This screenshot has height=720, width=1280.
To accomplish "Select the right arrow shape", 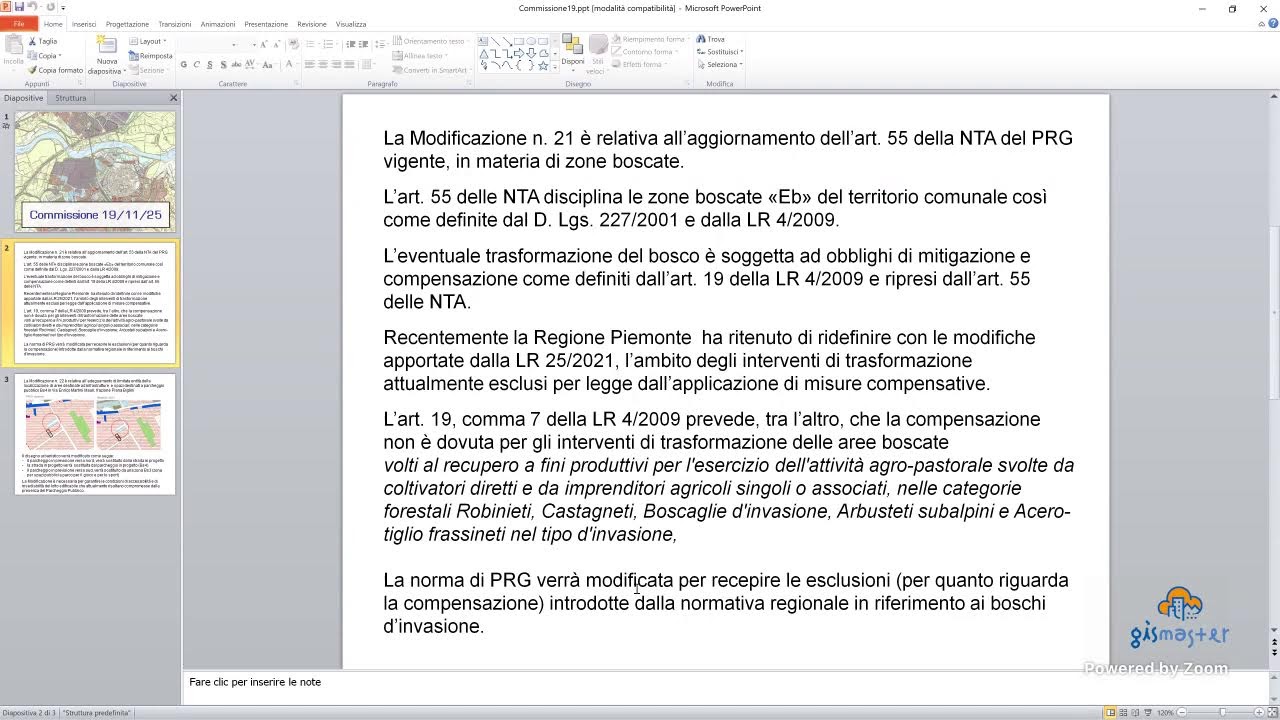I will point(520,53).
